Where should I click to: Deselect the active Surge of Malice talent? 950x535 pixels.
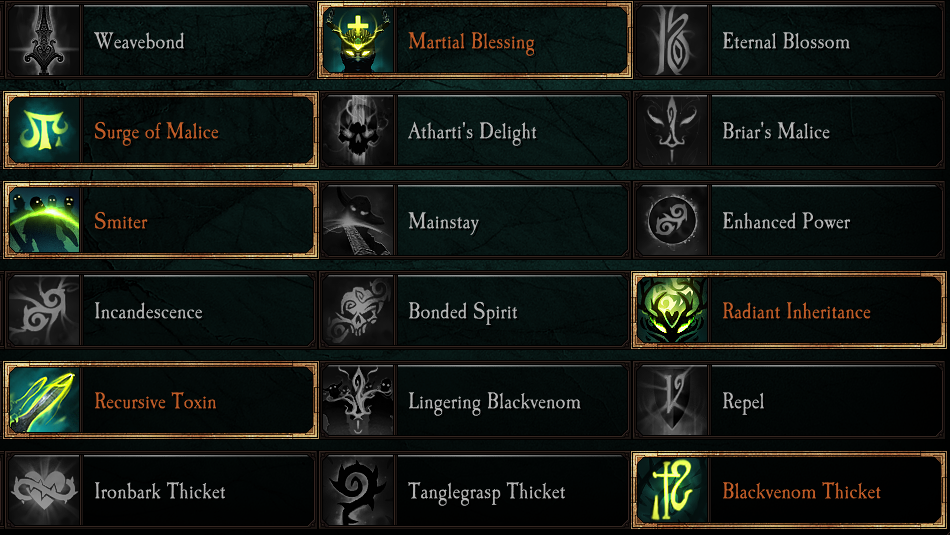(156, 131)
